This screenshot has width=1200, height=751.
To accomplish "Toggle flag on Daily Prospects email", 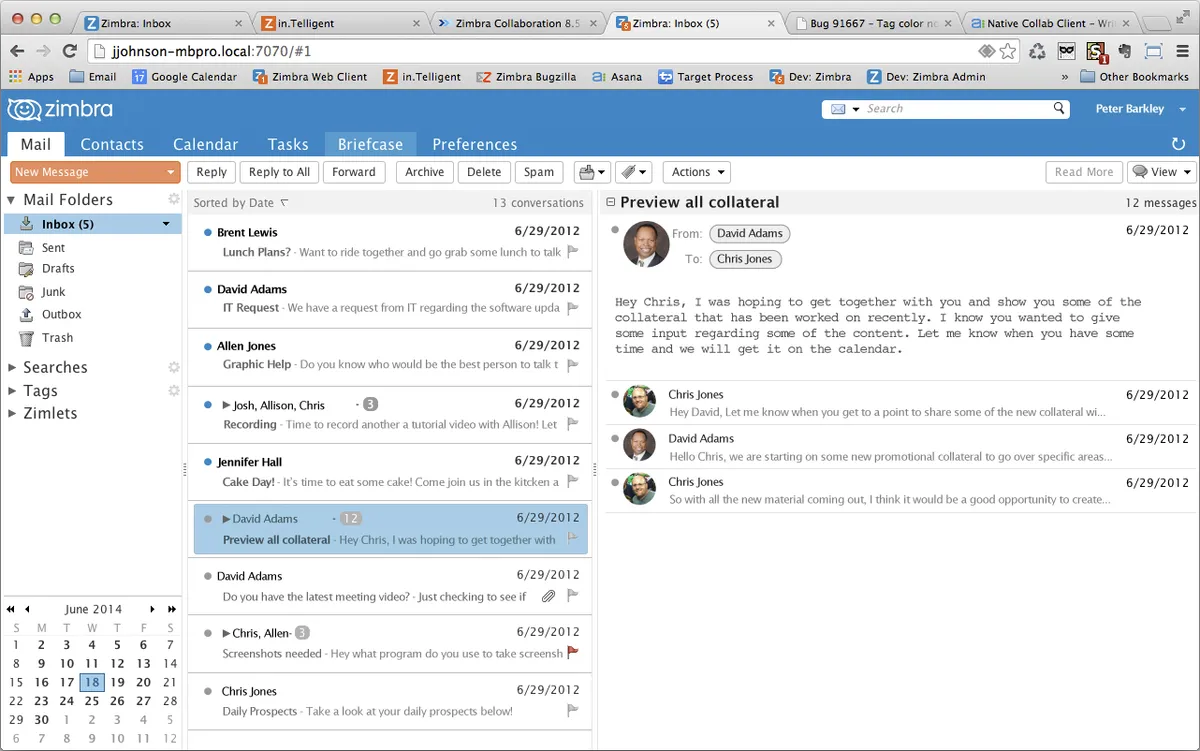I will [x=573, y=711].
